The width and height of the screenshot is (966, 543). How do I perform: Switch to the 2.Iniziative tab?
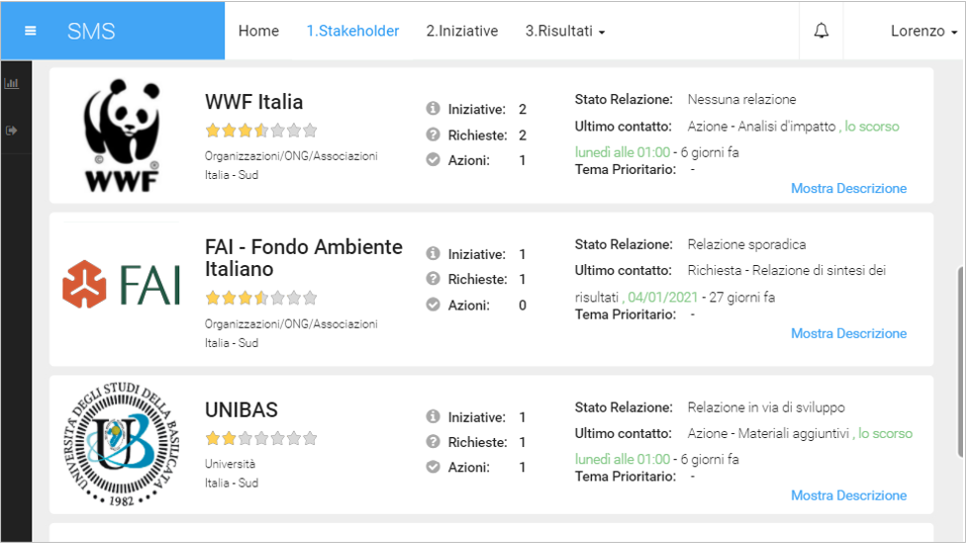(x=462, y=31)
